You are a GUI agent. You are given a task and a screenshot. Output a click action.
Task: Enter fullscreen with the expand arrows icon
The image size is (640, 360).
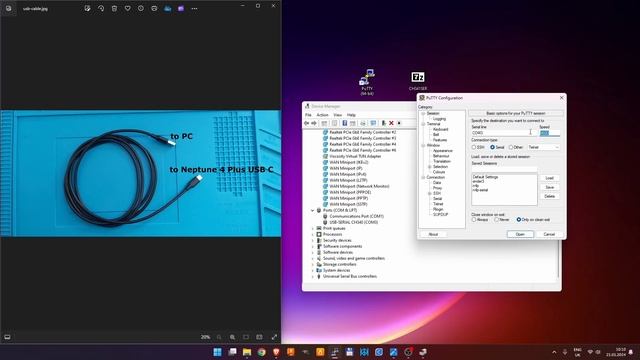[274, 337]
